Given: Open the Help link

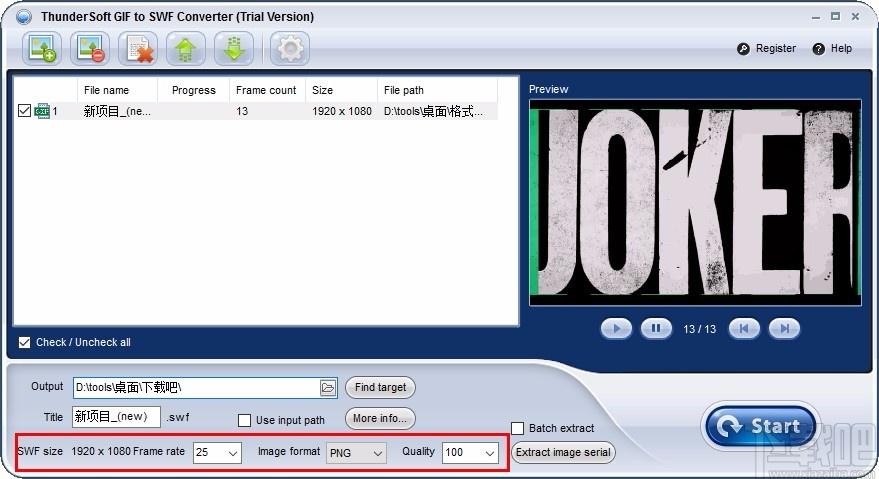Looking at the screenshot, I should click(841, 49).
